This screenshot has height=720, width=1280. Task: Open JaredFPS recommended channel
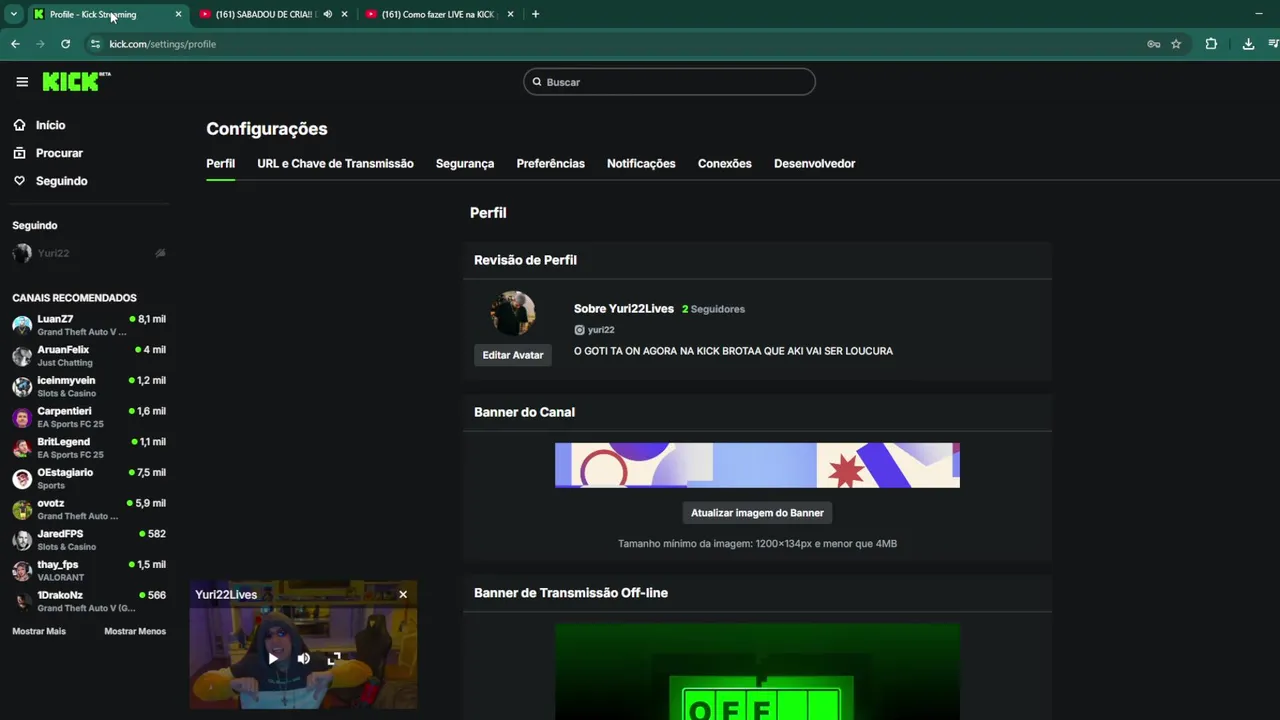(x=88, y=540)
